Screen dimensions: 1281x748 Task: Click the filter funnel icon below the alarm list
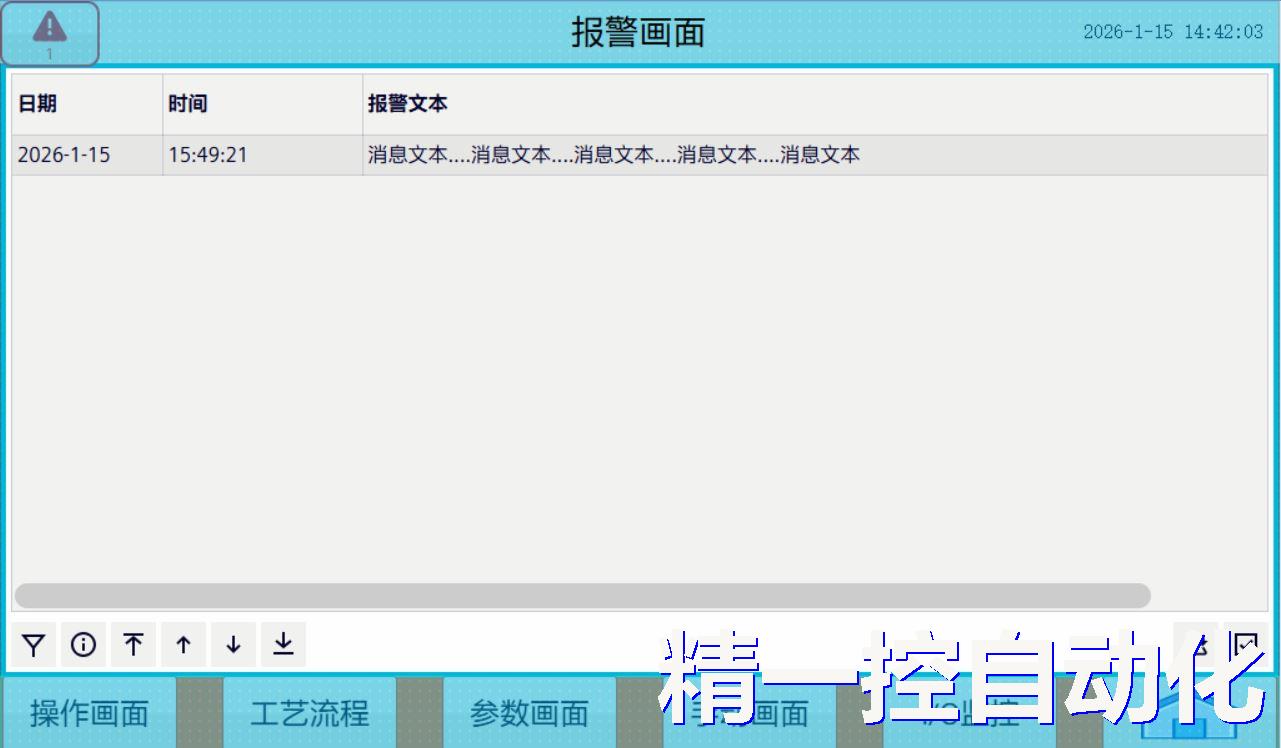(34, 644)
